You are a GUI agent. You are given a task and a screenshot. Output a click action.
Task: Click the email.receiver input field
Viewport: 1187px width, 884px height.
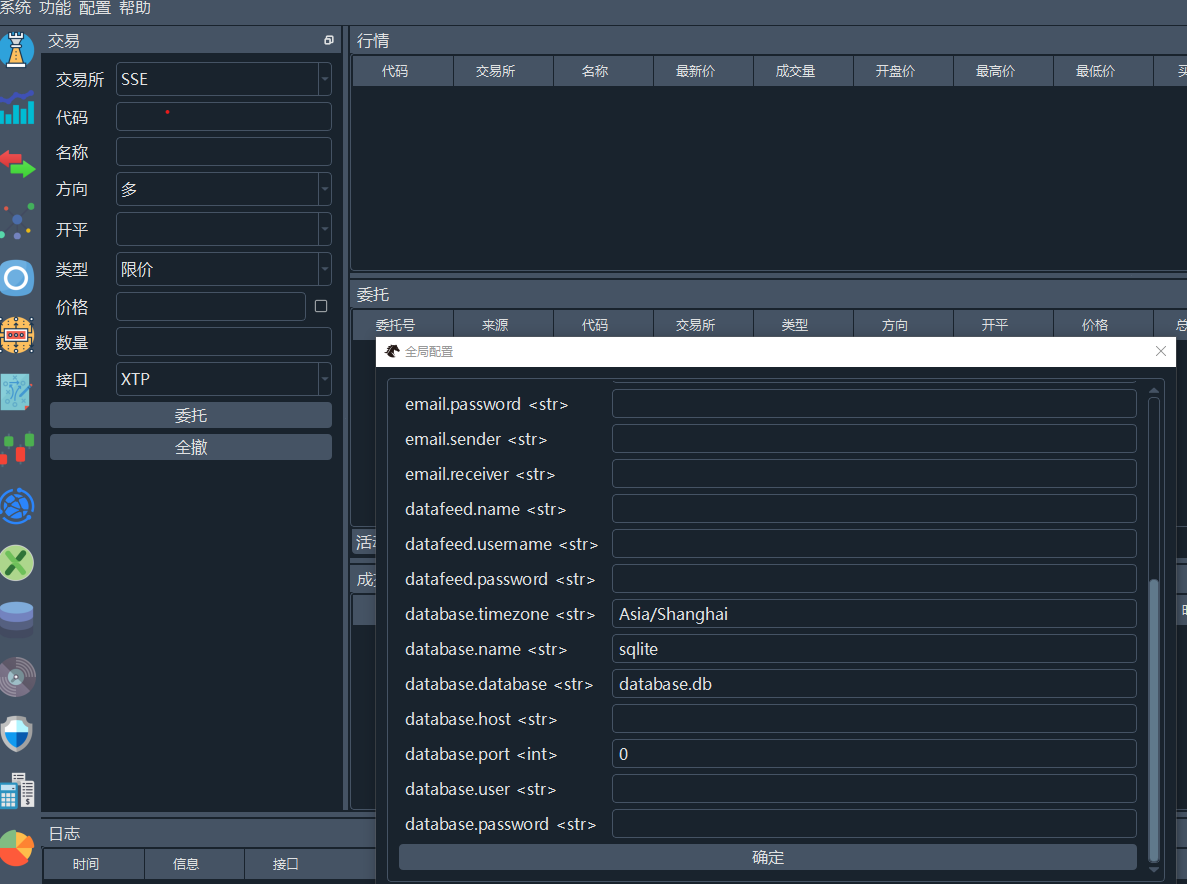(x=874, y=474)
